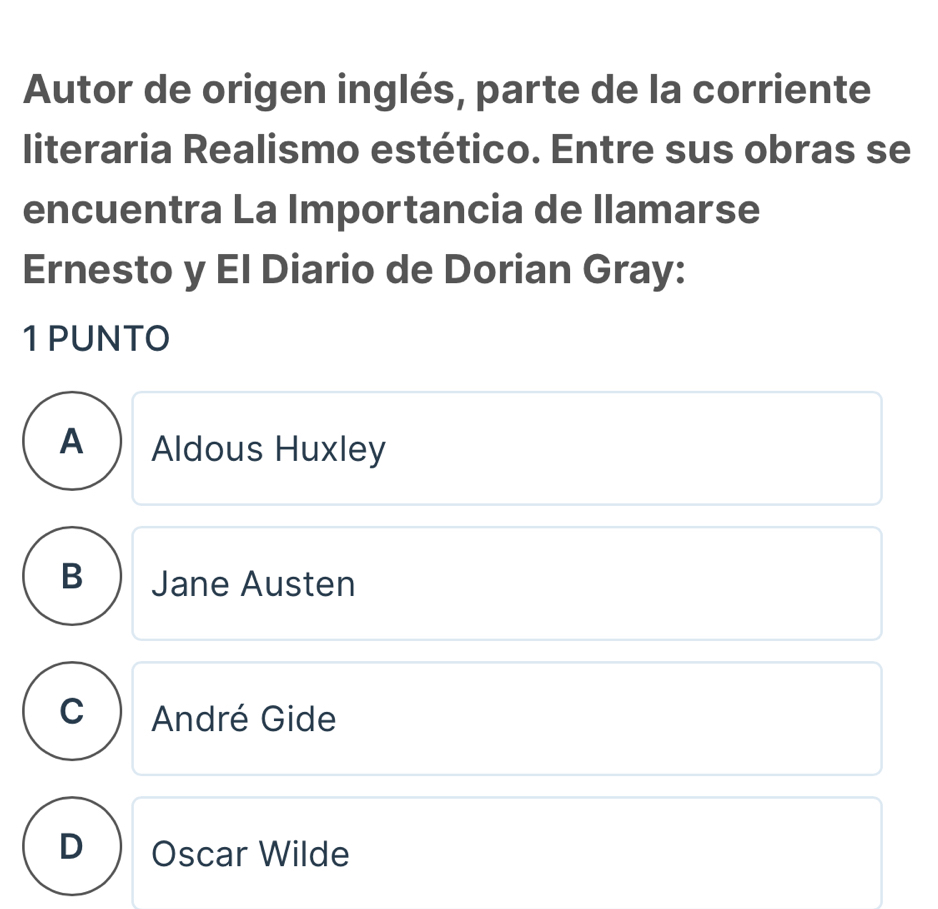Click the '1 PUNTO' label
Image resolution: width=938 pixels, height=909 pixels.
(x=96, y=338)
